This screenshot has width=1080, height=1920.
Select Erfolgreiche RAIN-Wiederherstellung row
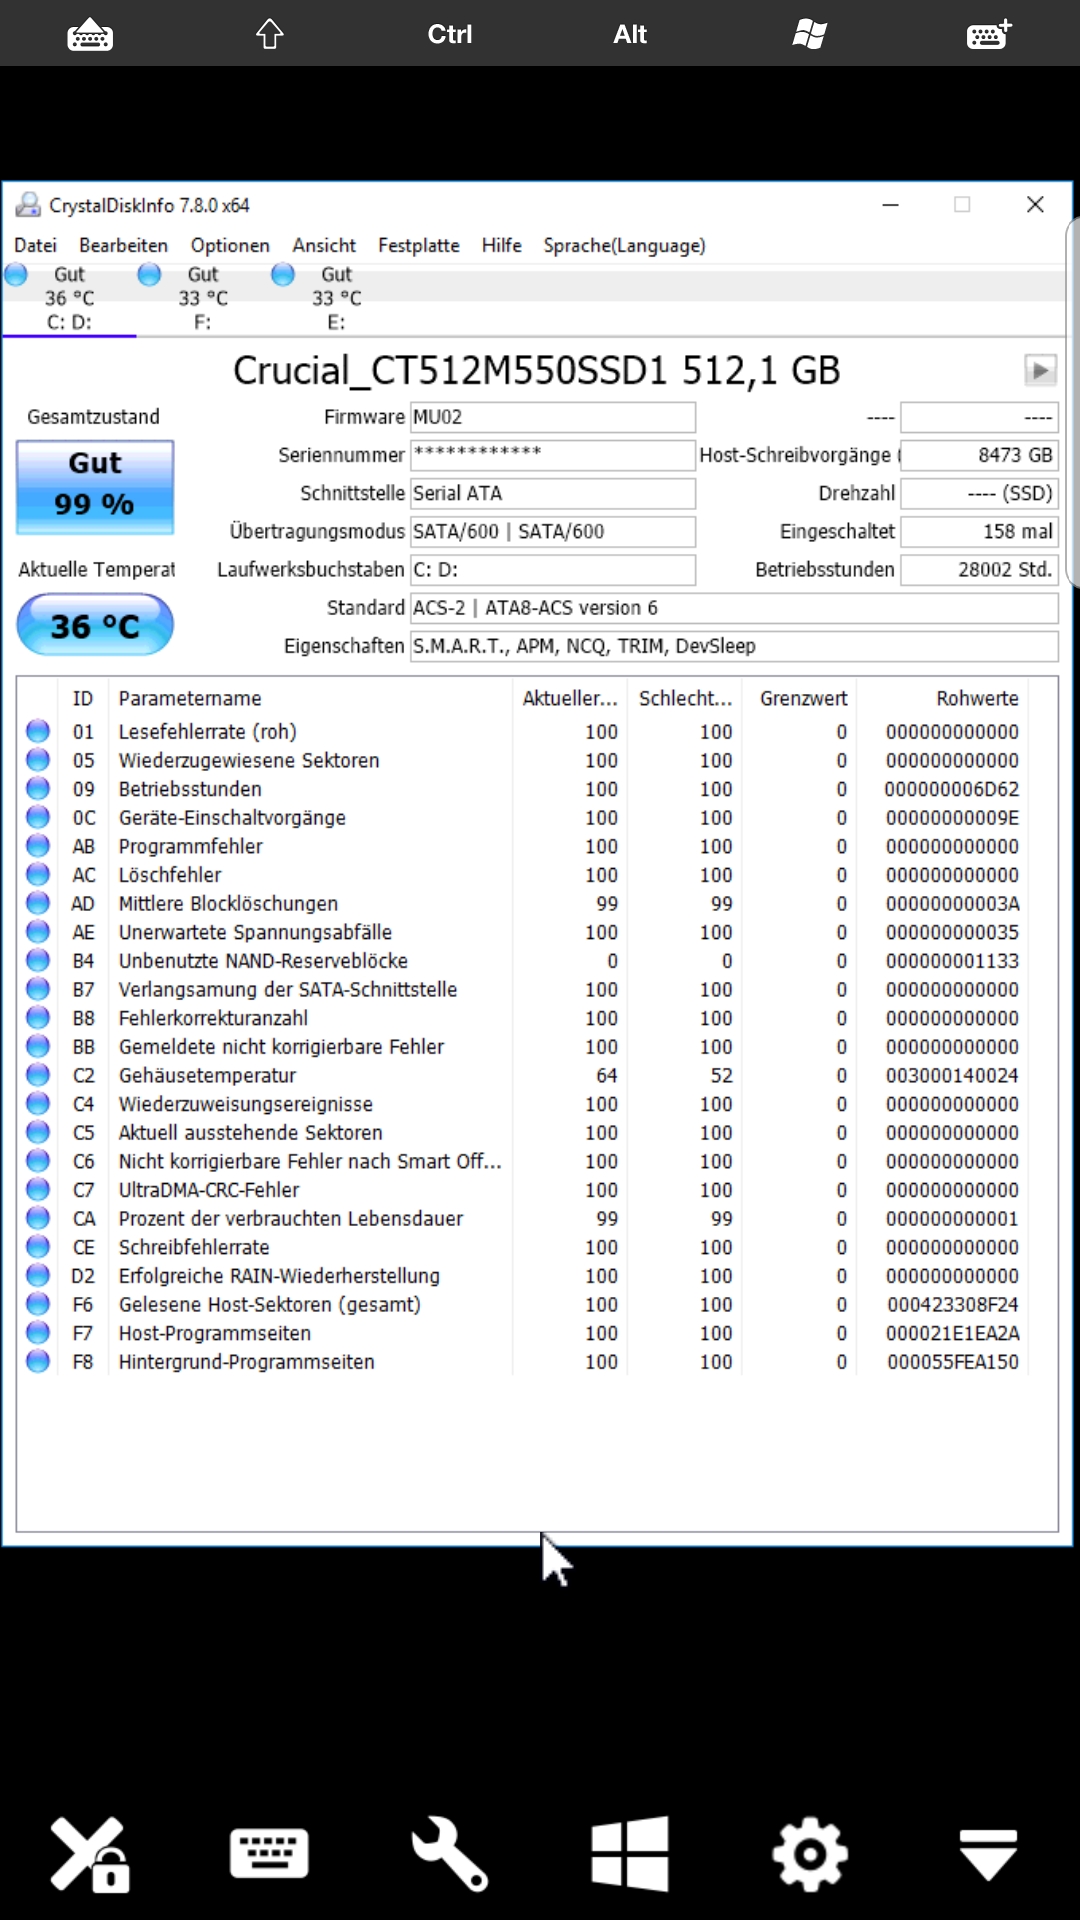[523, 1276]
